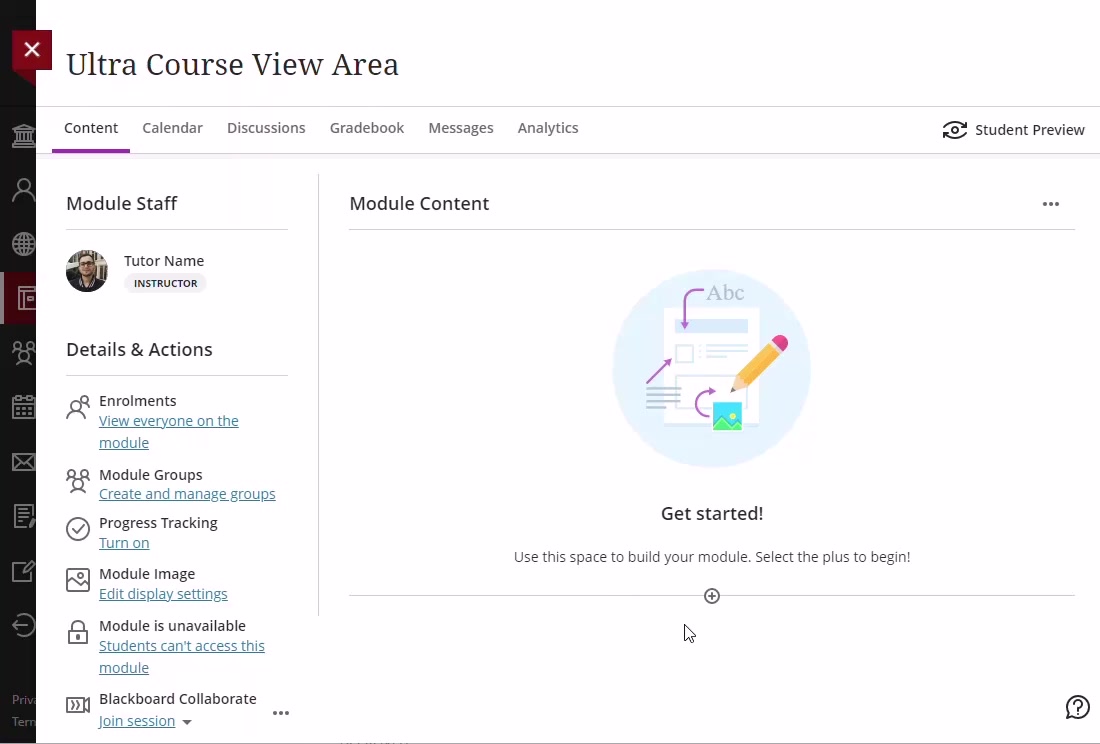The width and height of the screenshot is (1100, 744).
Task: Open Messages via the envelope icon
Action: (x=22, y=462)
